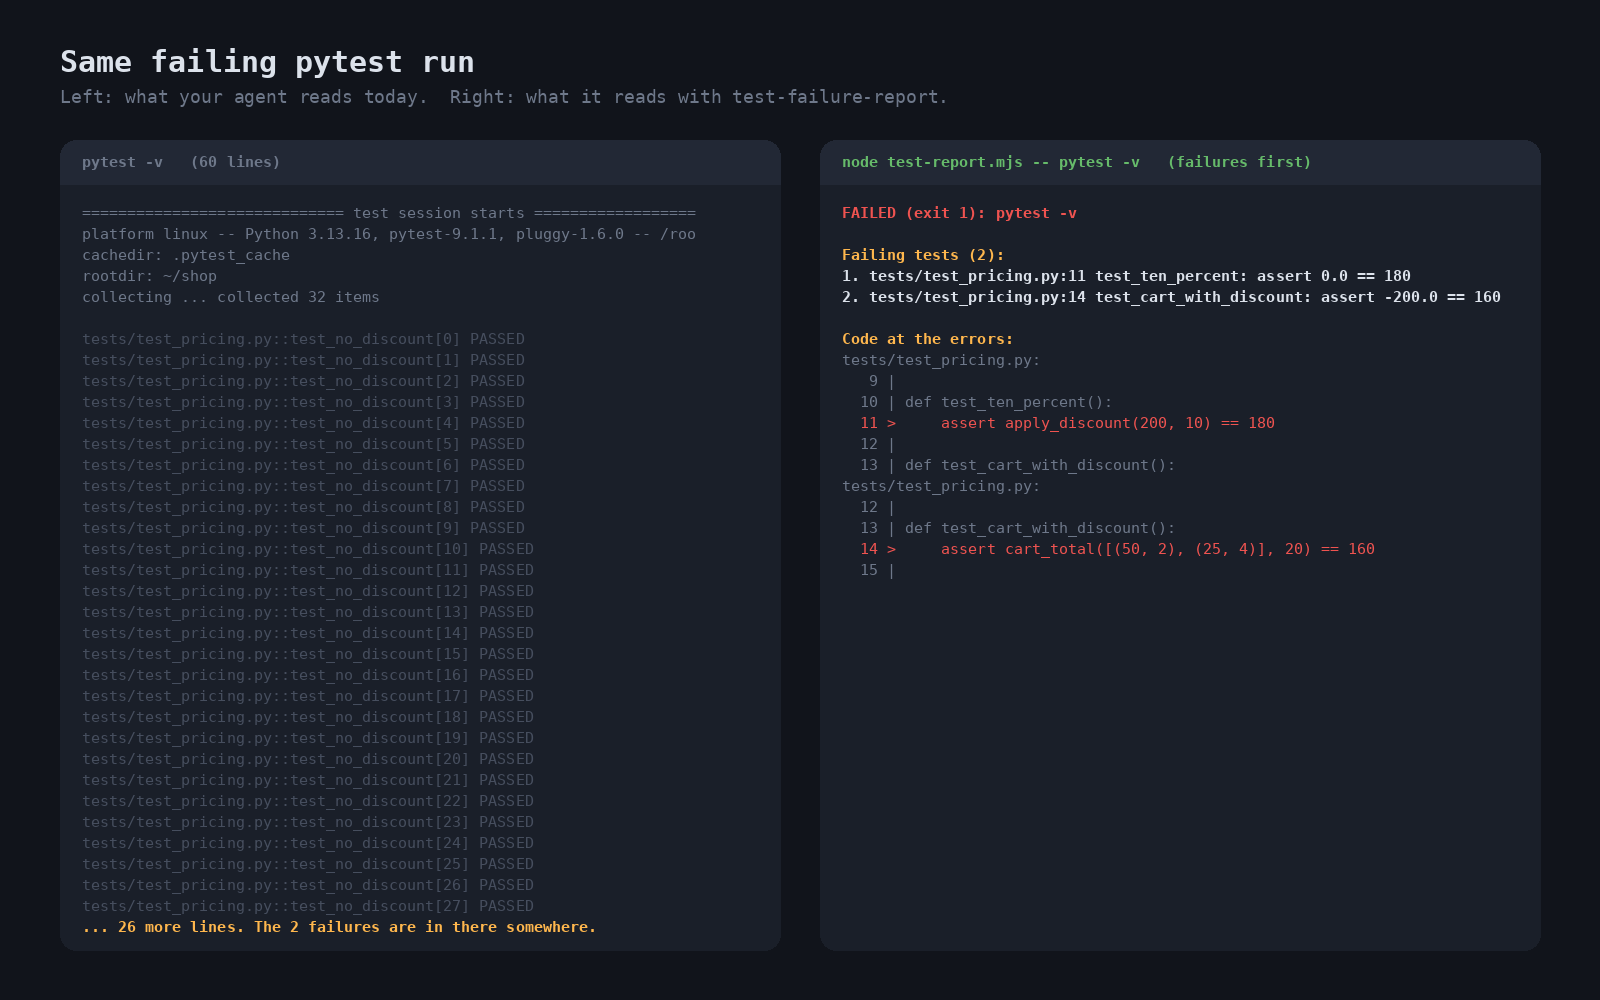Click the 'Failing tests (2):' heading

point(923,255)
